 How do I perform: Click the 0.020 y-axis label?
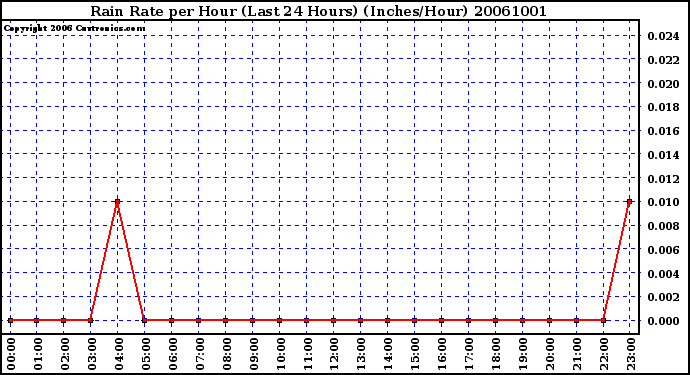click(663, 83)
